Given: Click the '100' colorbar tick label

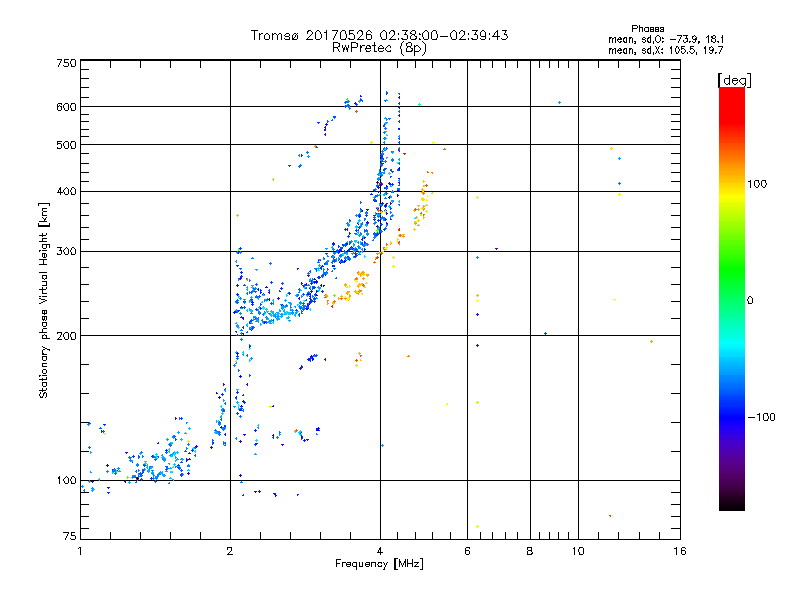Looking at the screenshot, I should tap(757, 184).
